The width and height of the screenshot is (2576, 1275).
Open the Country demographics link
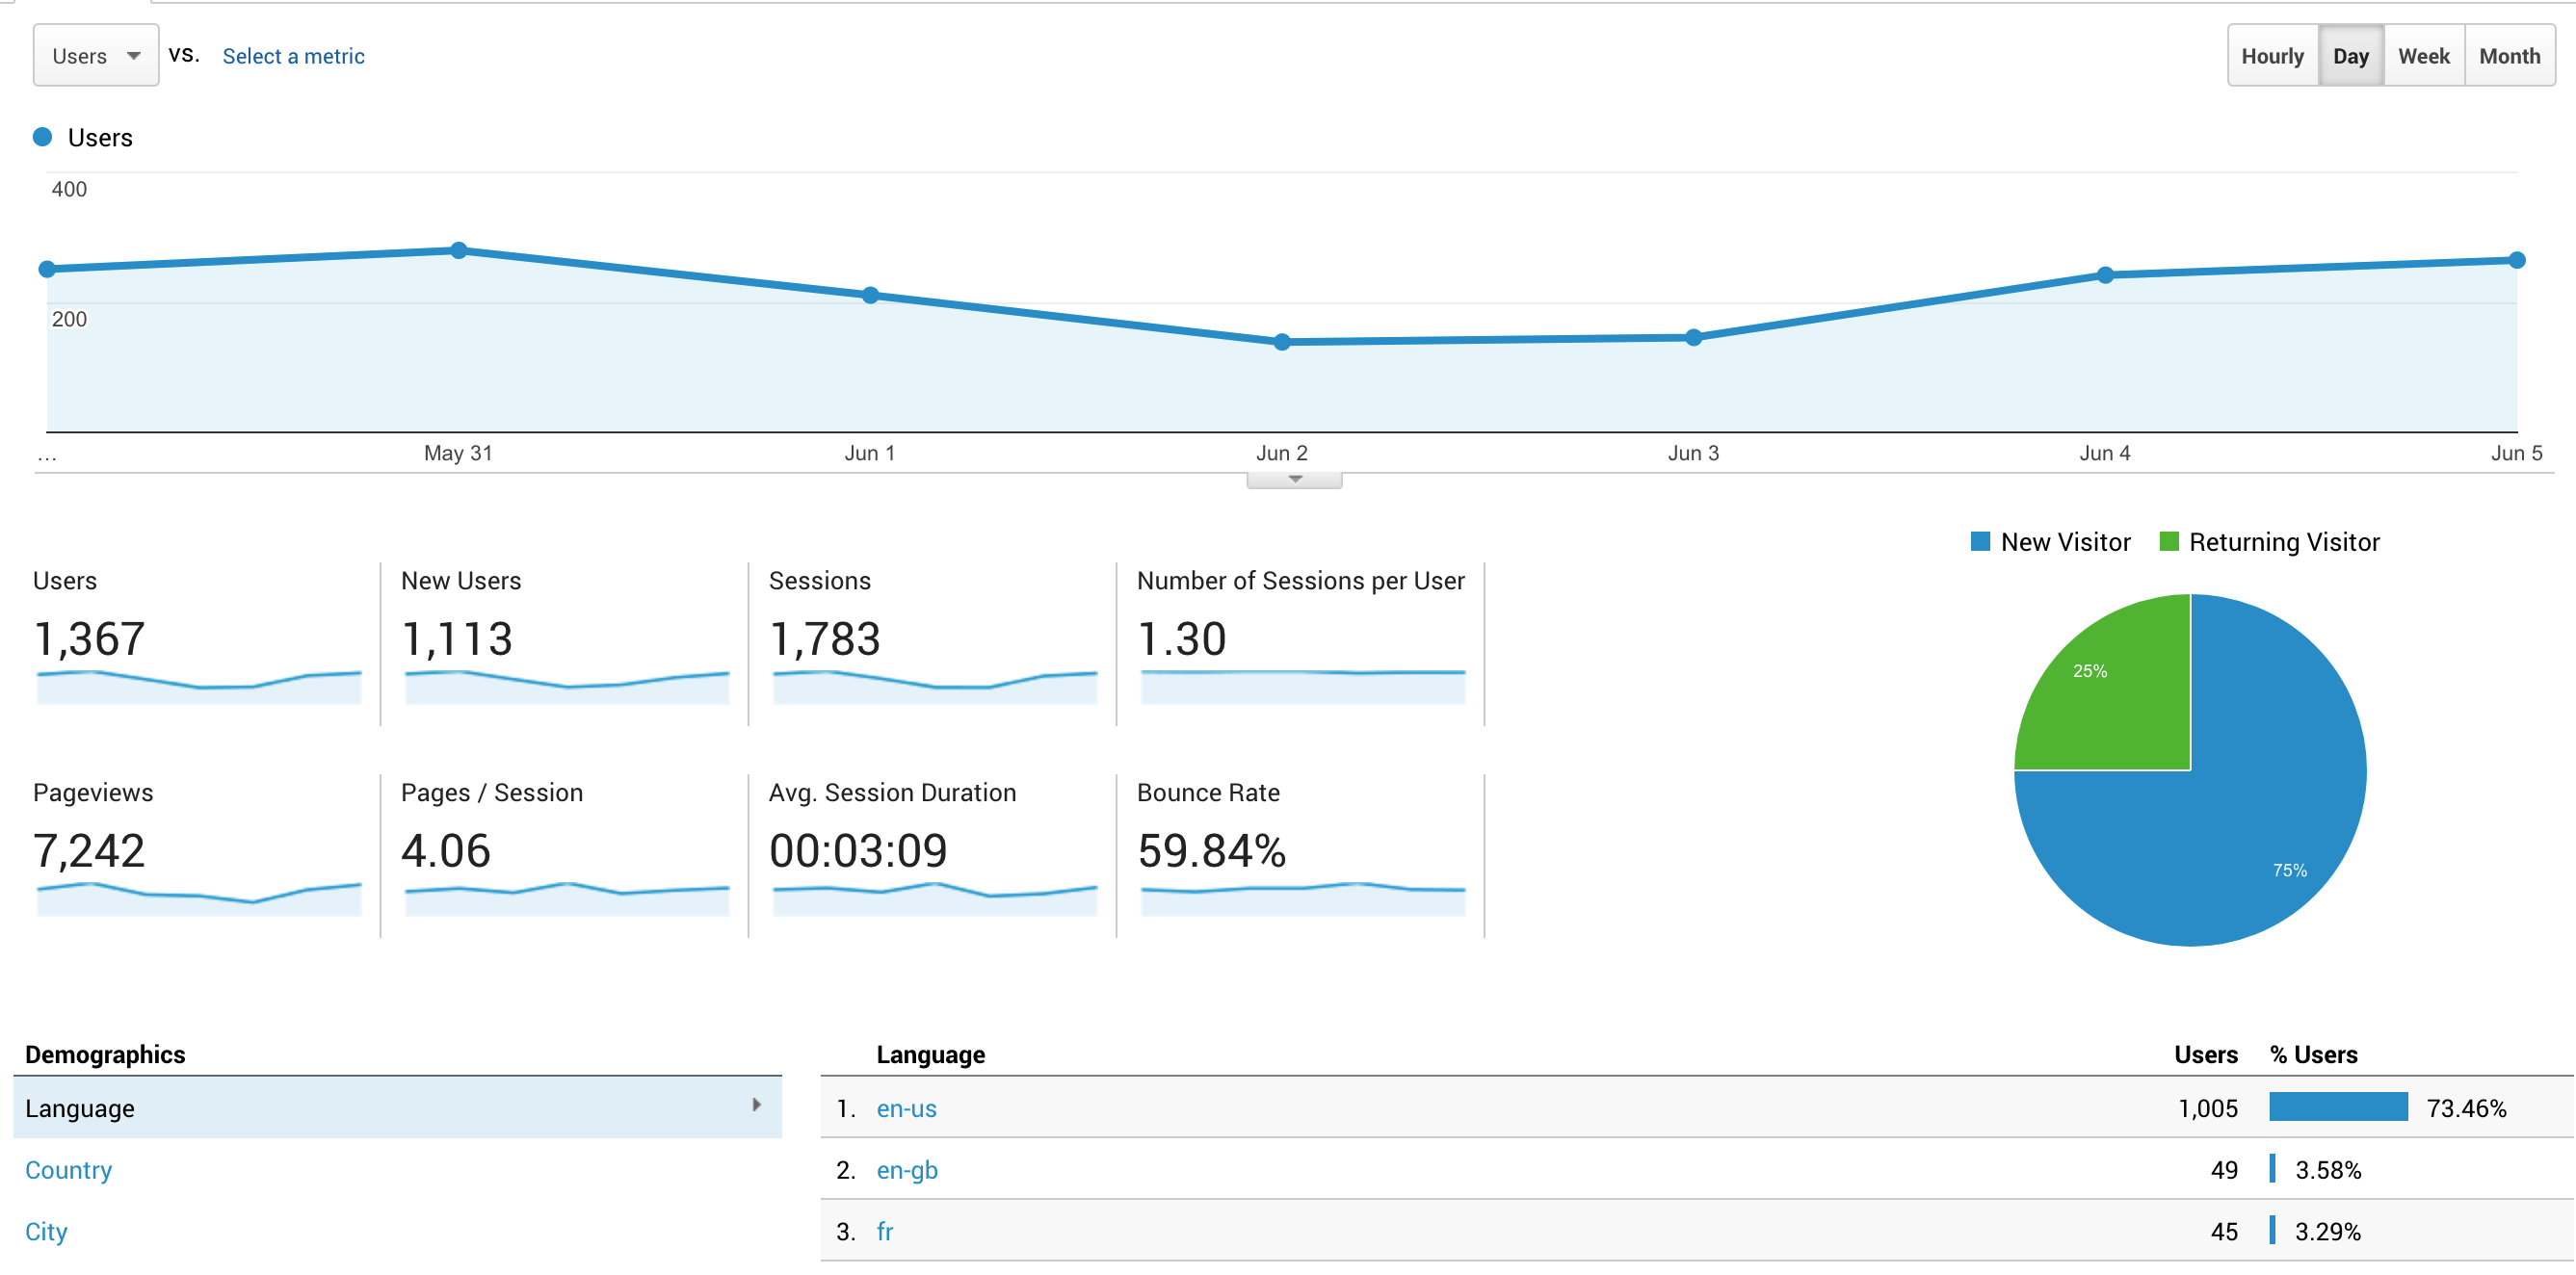click(x=68, y=1170)
